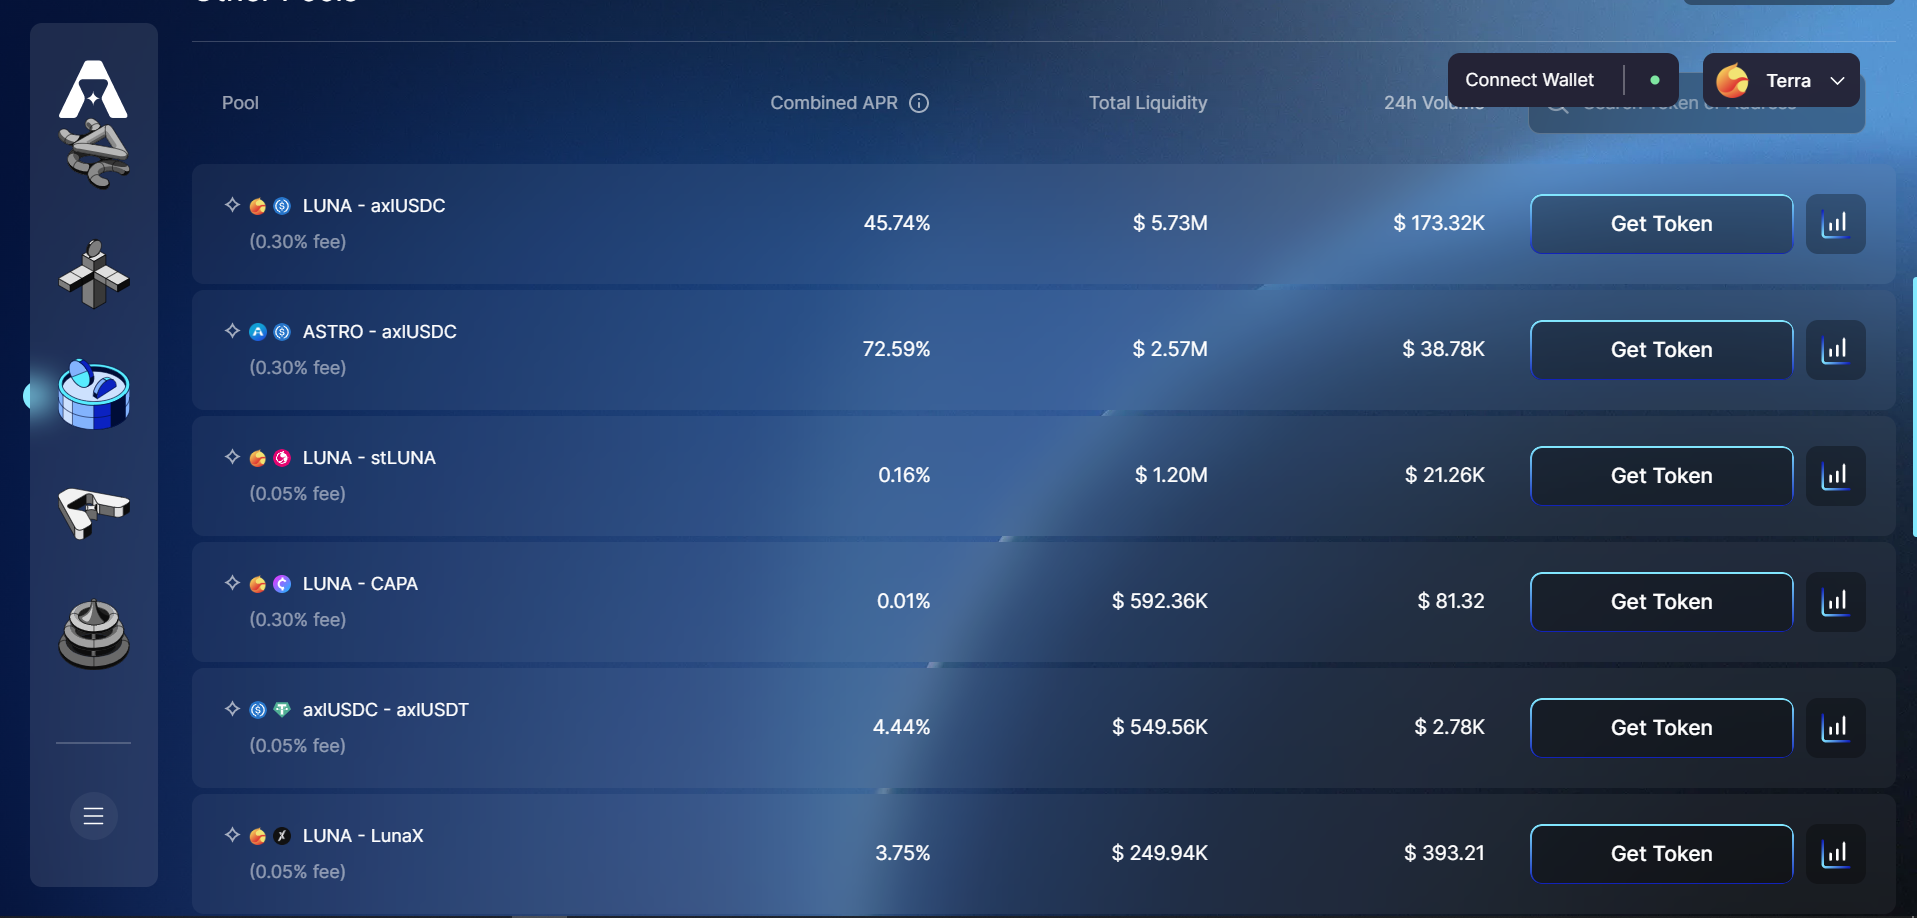Screen dimensions: 1917x918
Task: Open the LUNA - axlUSDC pool name
Action: tap(374, 205)
